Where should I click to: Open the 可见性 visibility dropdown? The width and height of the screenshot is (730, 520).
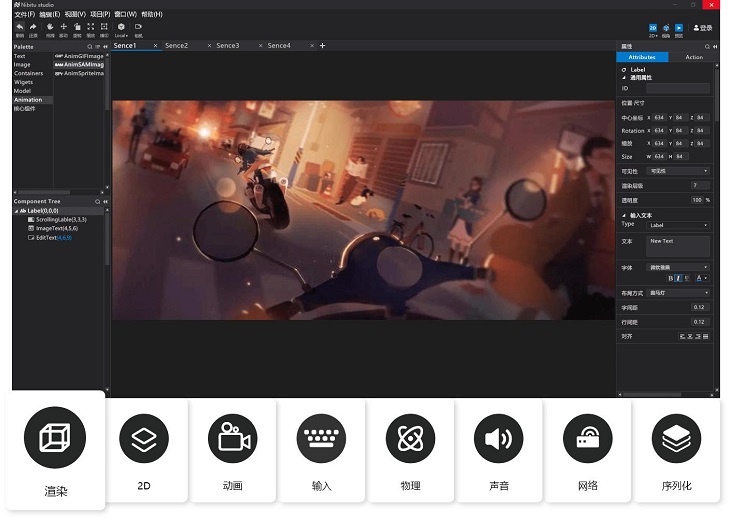click(678, 171)
